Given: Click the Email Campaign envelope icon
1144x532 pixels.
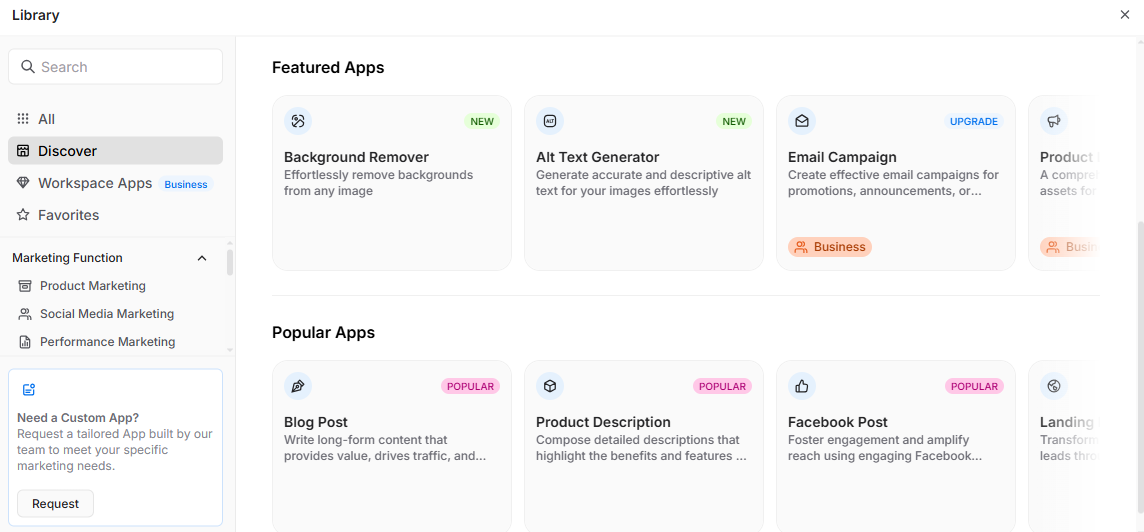Looking at the screenshot, I should coord(802,122).
